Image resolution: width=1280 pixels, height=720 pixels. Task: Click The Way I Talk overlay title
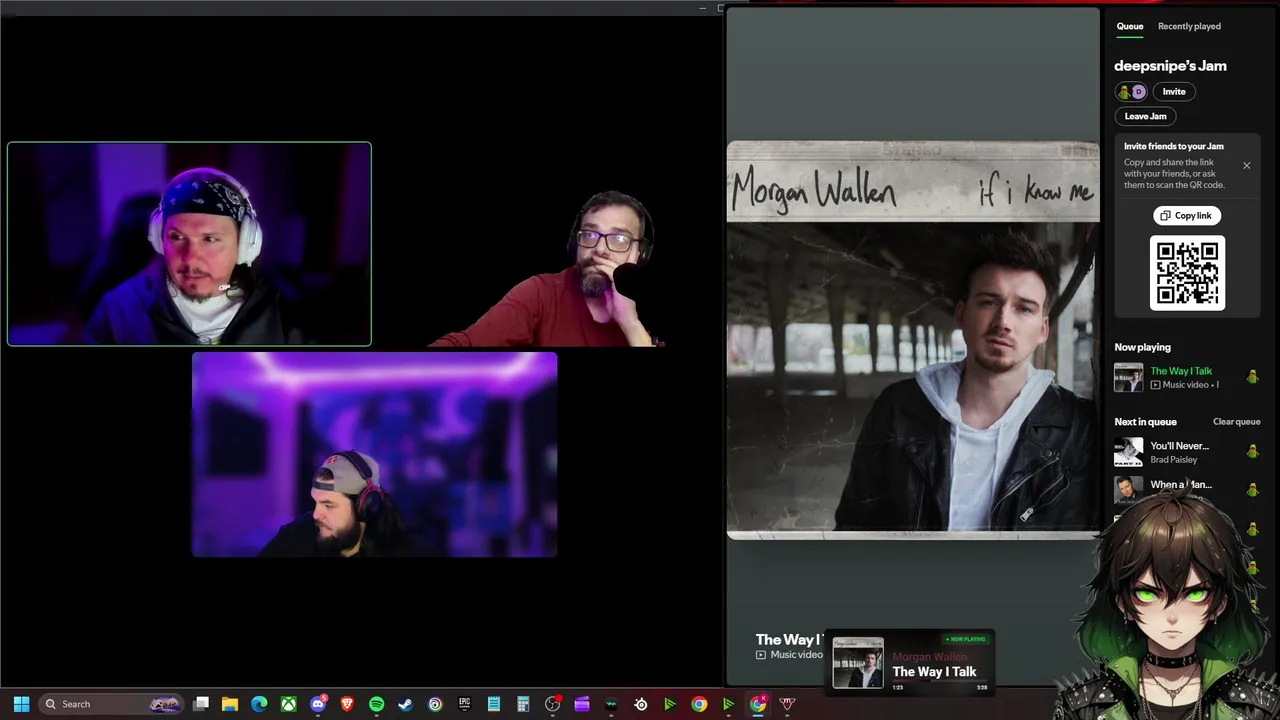point(934,672)
